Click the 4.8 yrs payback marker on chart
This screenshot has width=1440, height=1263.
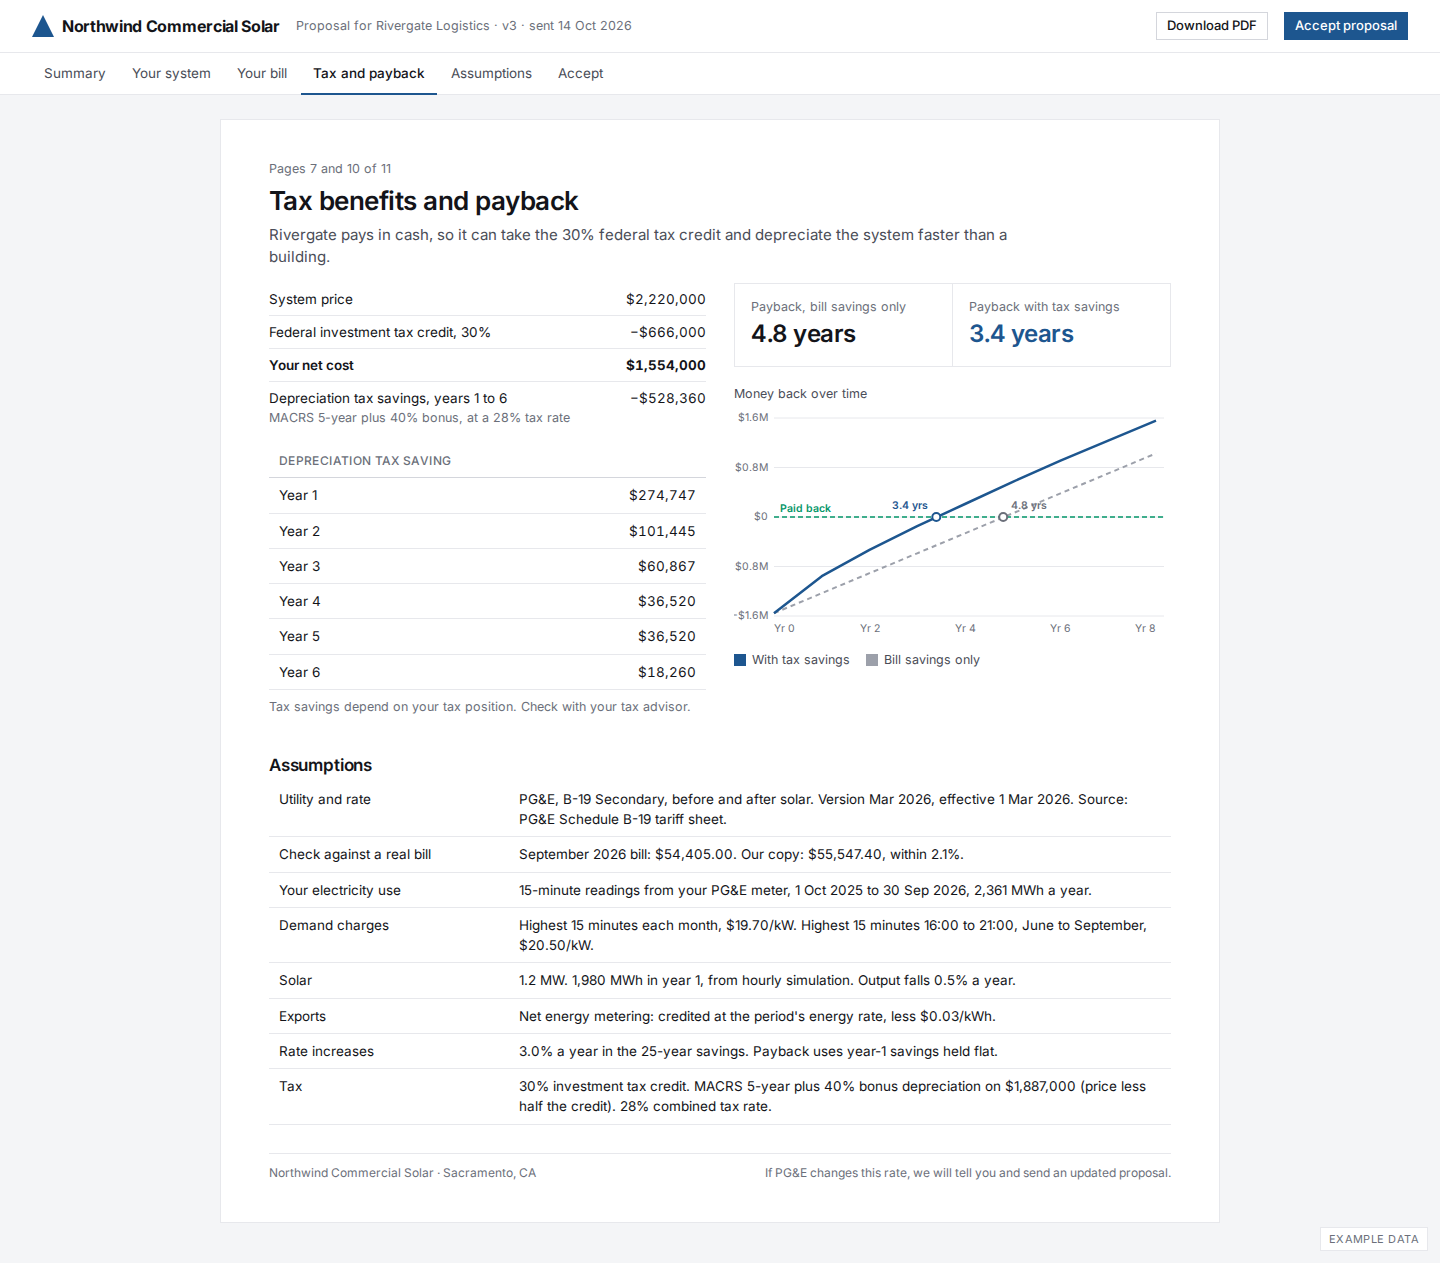pos(1003,517)
